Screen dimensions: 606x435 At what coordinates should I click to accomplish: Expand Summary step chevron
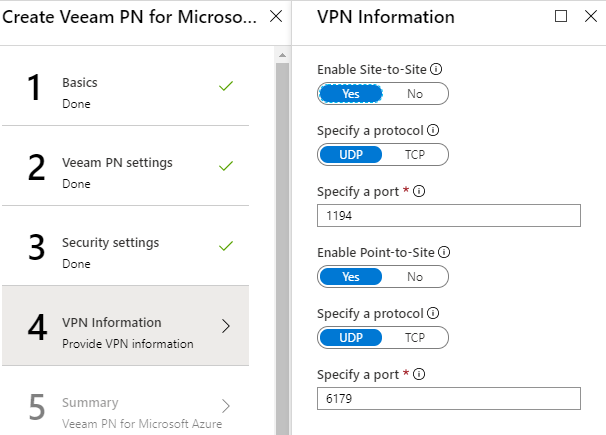[226, 406]
